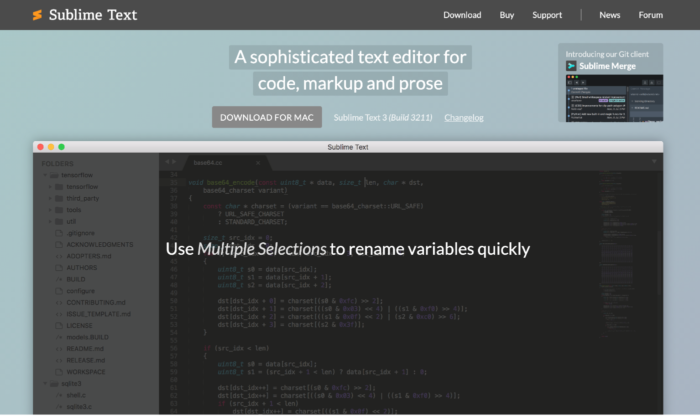Click the tab navigation back arrow
Viewport: 700px width, 420px height.
pyautogui.click(x=167, y=162)
